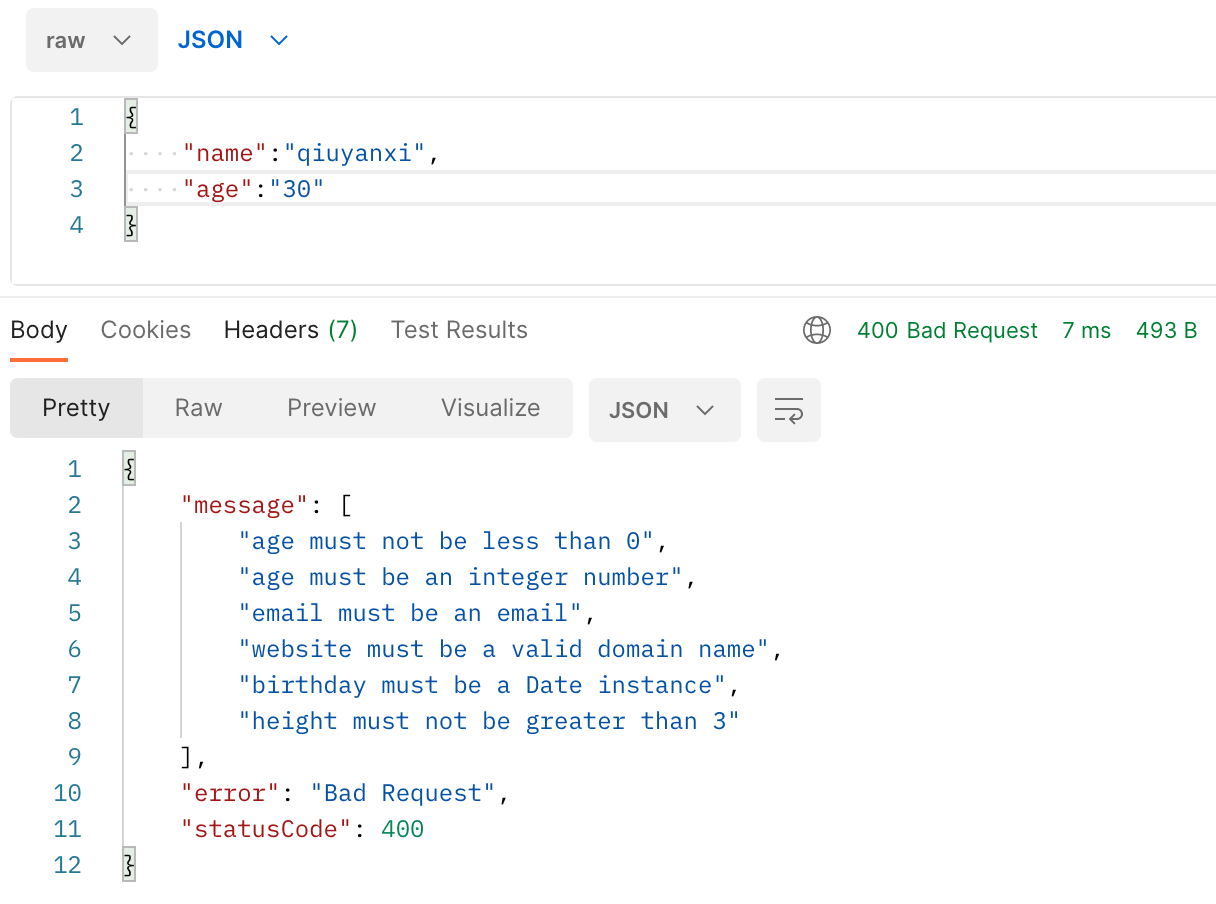Collapse the response JSON opening brace on line 1
Image resolution: width=1216 pixels, height=904 pixels.
(129, 469)
